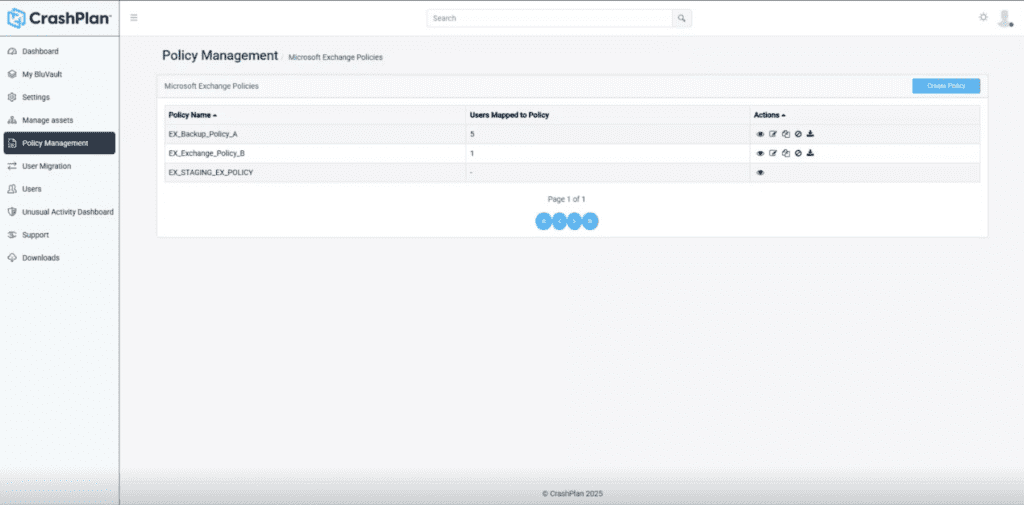Screen dimensions: 1024x505
Task: Open Support in the sidebar
Action: [x=59, y=235]
